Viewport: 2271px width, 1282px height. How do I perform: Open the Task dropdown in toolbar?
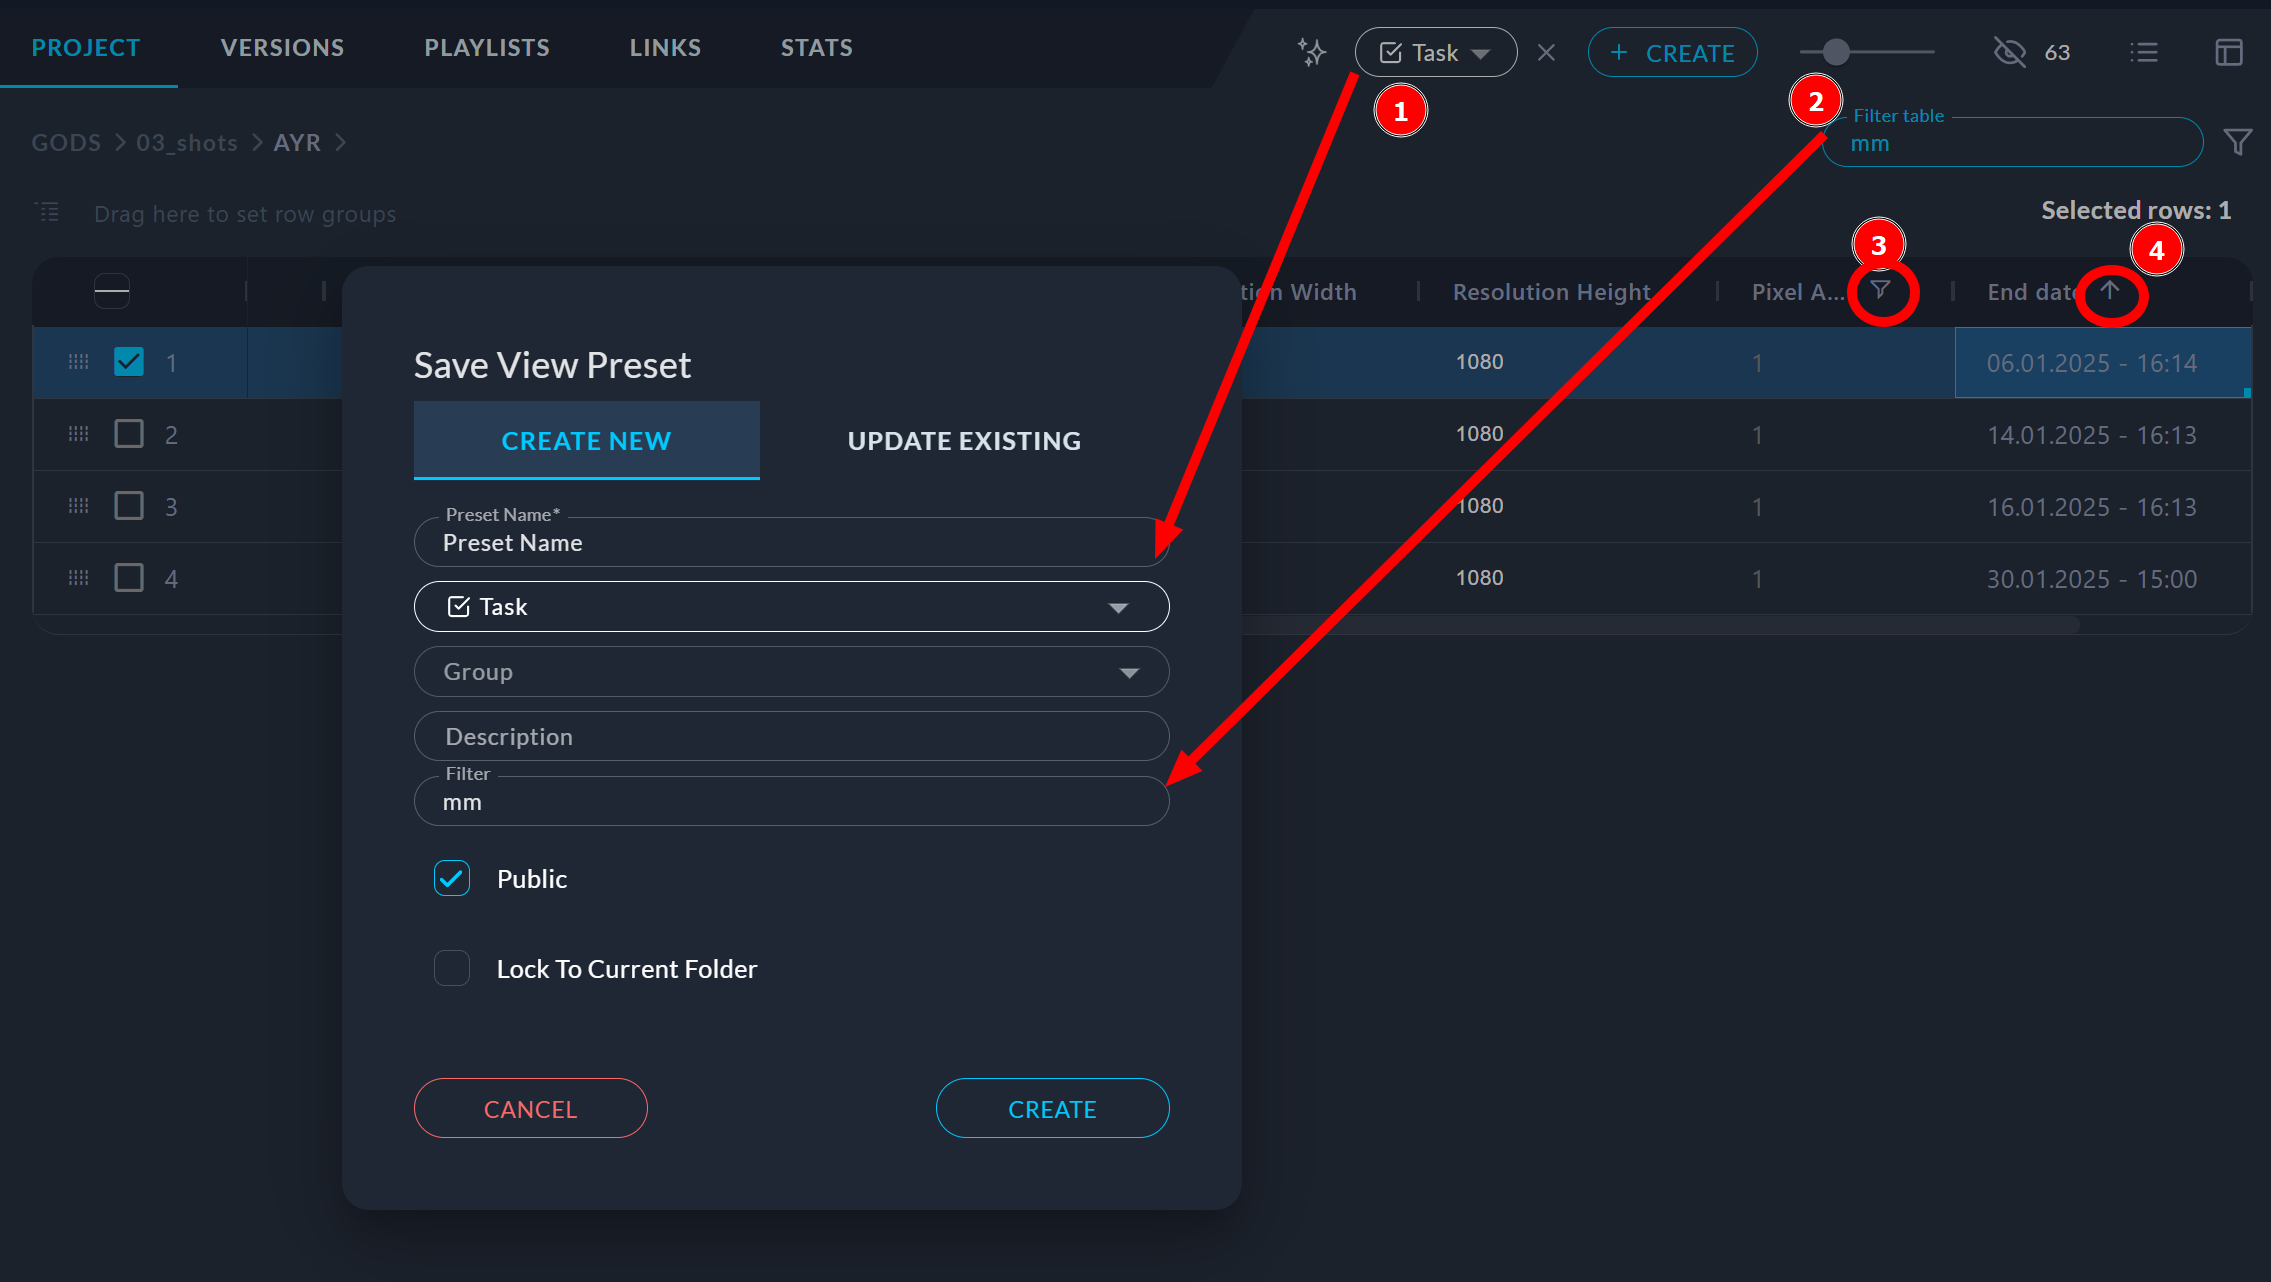tap(1435, 52)
